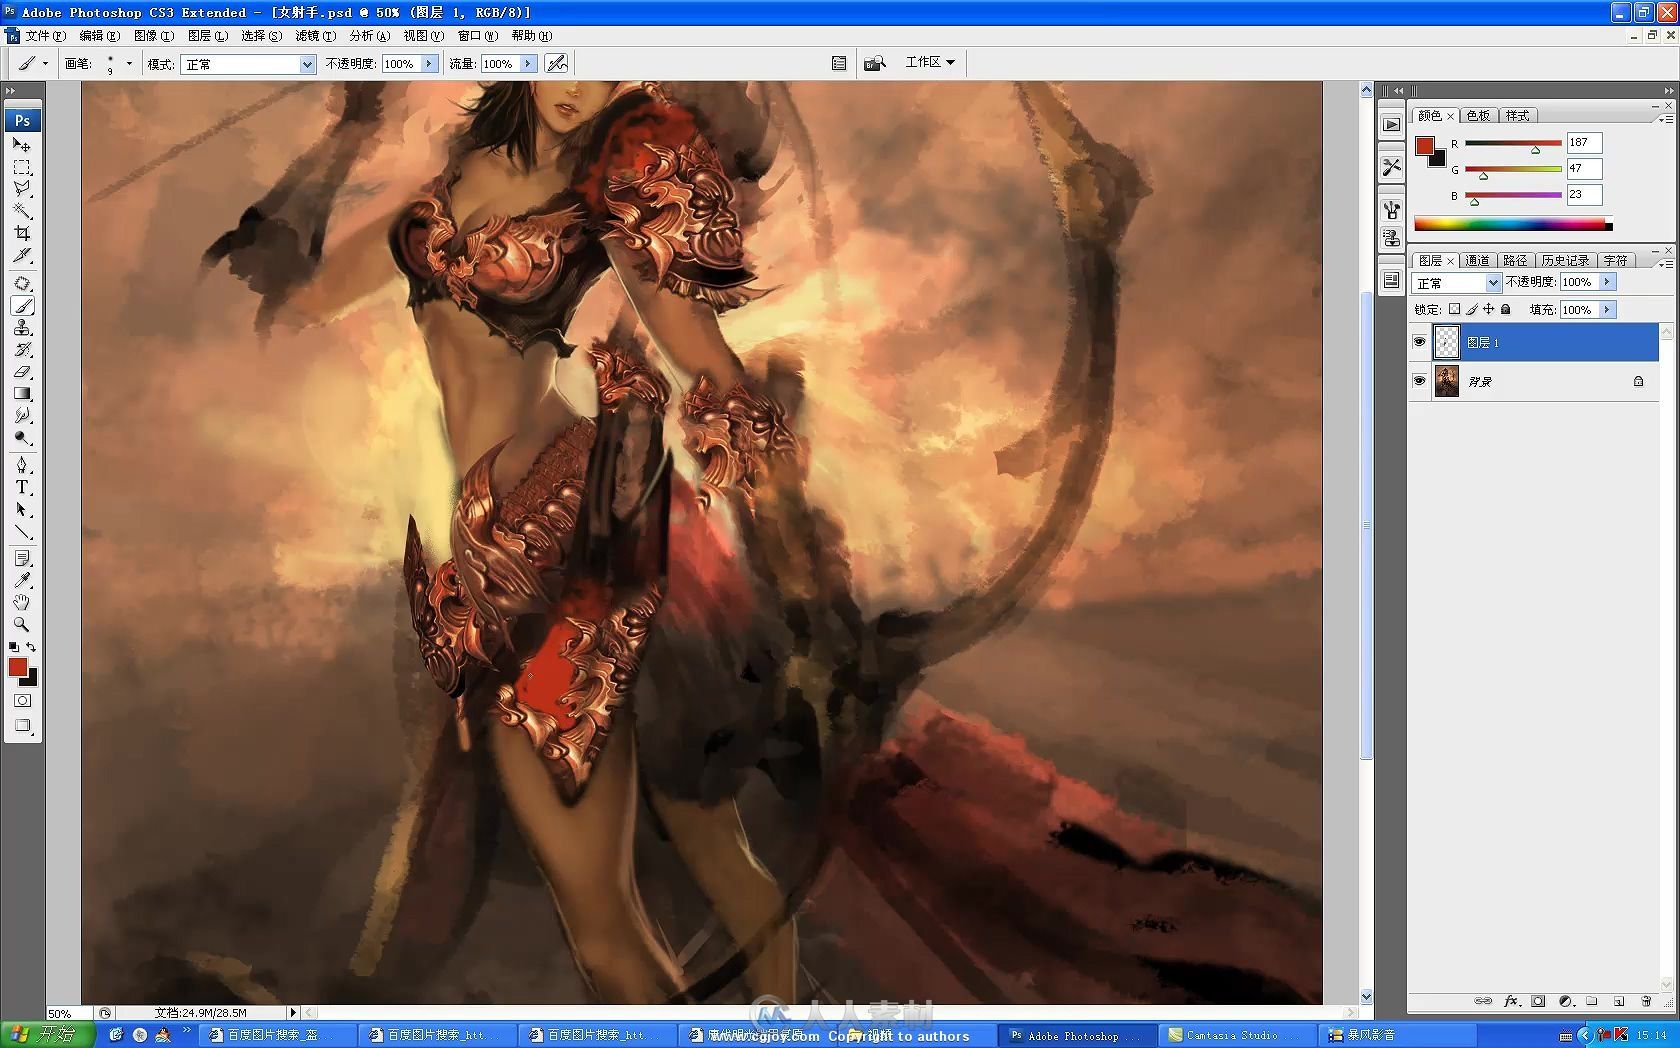Toggle Quick Mask mode
Screen dimensions: 1680x1048
(x=22, y=701)
